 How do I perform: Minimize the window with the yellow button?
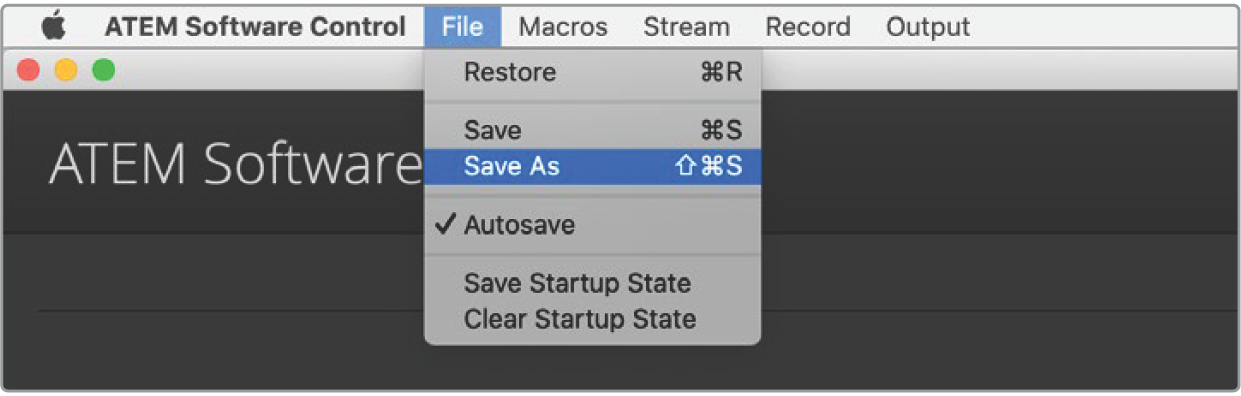[x=66, y=70]
